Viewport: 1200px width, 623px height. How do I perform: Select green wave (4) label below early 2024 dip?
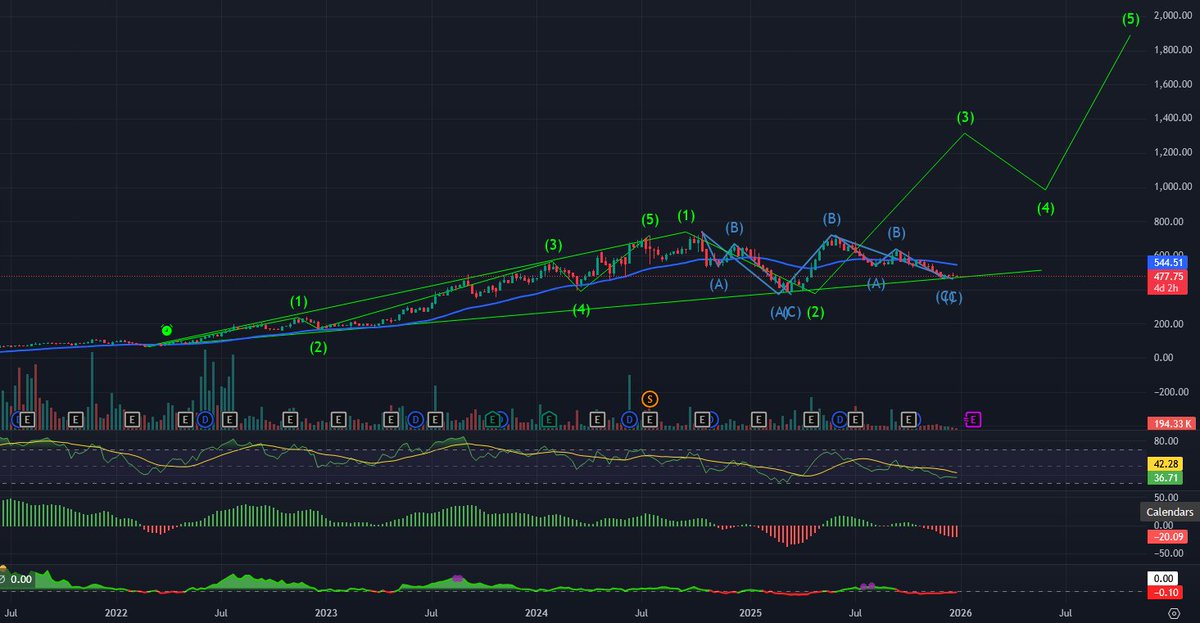(581, 310)
